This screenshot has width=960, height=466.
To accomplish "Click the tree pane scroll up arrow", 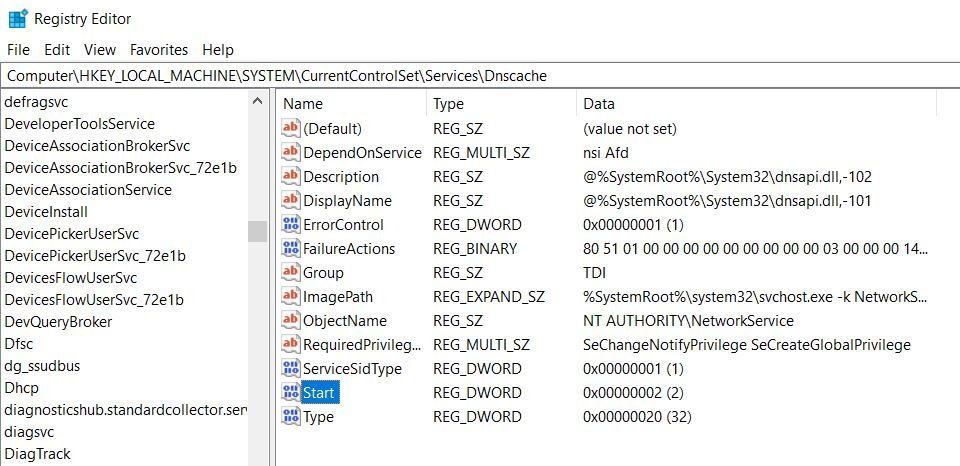I will [x=257, y=101].
